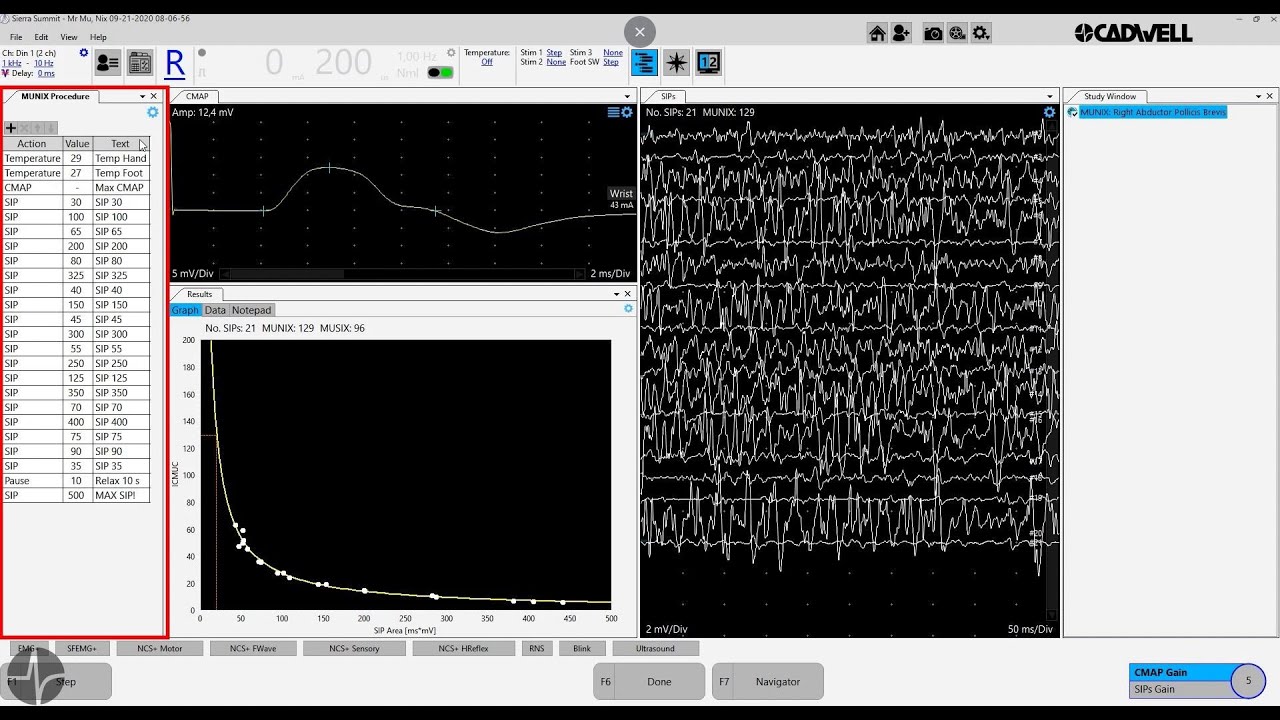
Task: Take a screenshot with camera icon
Action: click(x=933, y=33)
